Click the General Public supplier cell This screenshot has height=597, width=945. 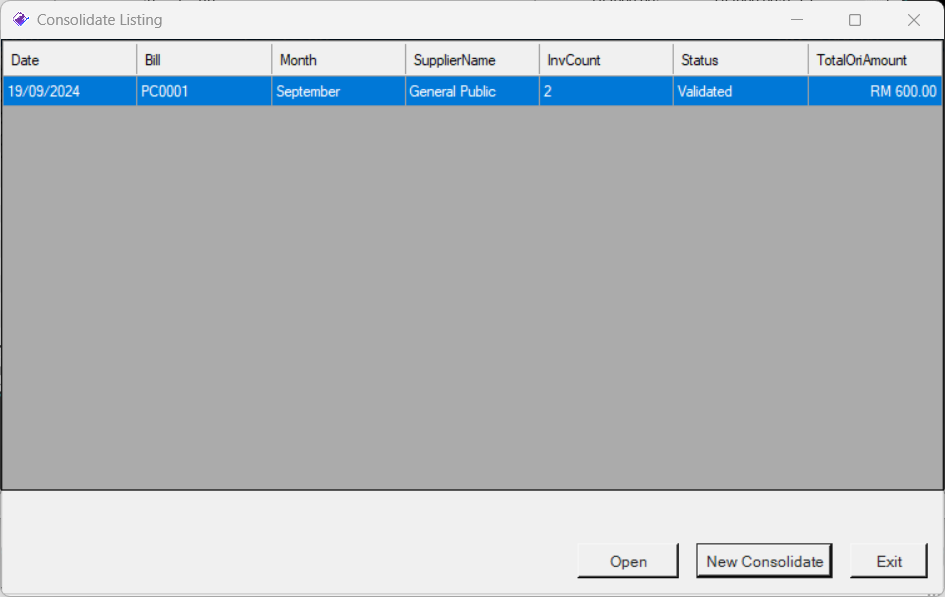[472, 91]
